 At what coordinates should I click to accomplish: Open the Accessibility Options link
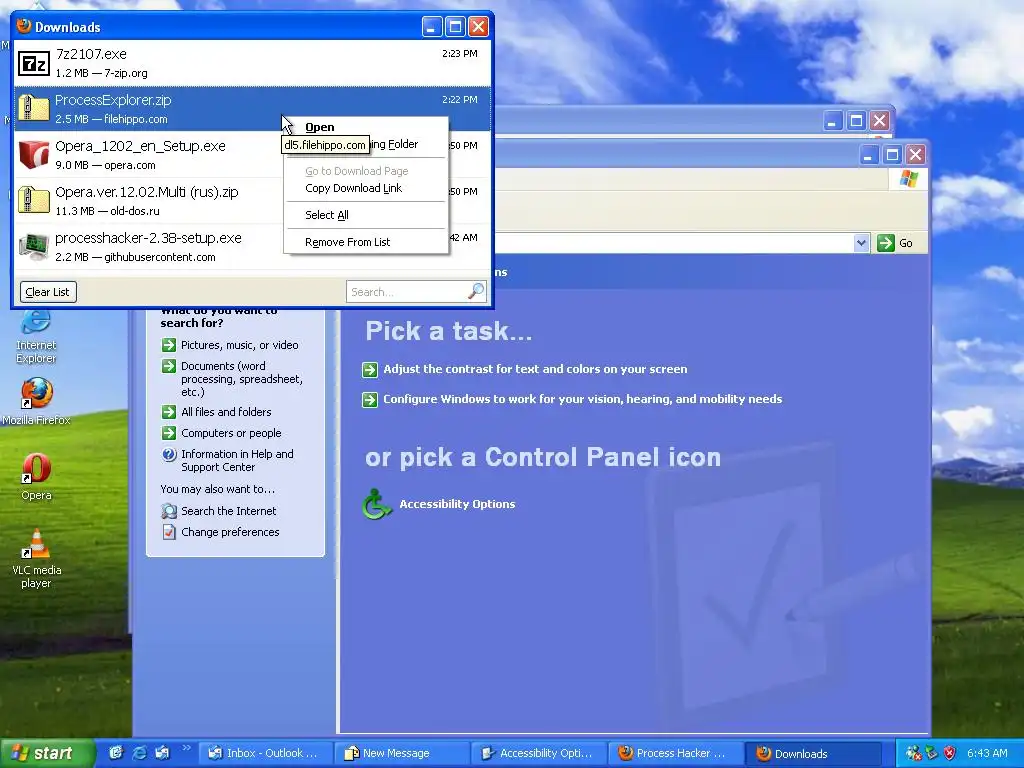coord(457,504)
